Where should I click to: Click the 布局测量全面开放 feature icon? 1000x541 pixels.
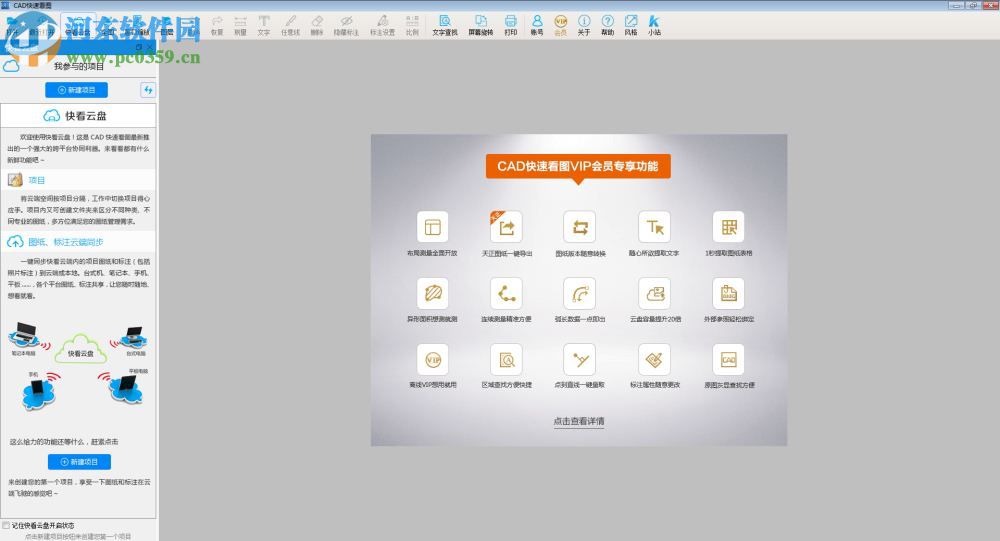tap(432, 227)
